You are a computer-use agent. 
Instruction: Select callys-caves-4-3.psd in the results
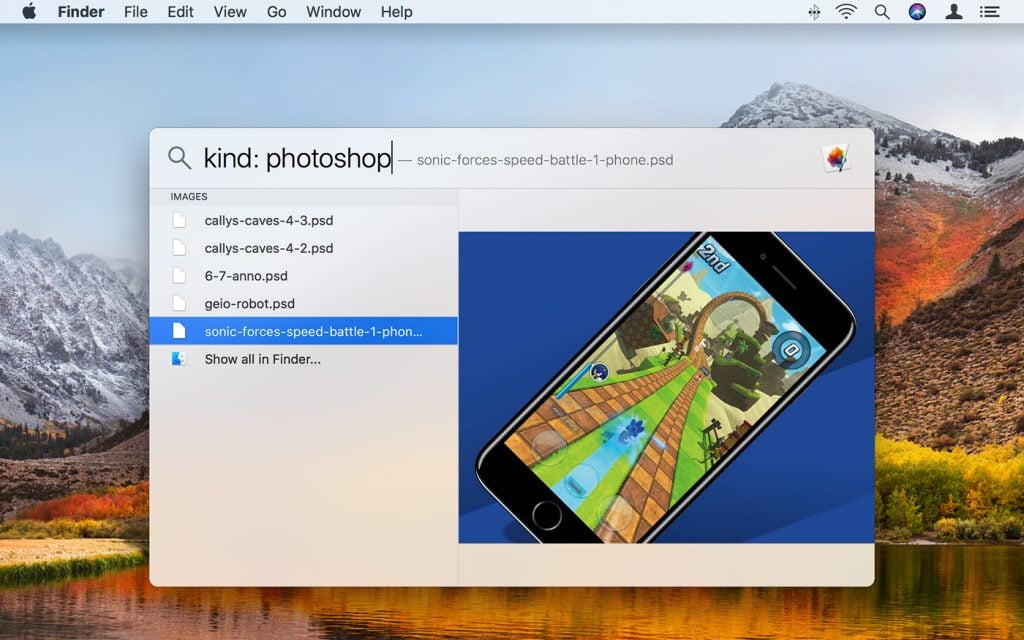coord(268,220)
